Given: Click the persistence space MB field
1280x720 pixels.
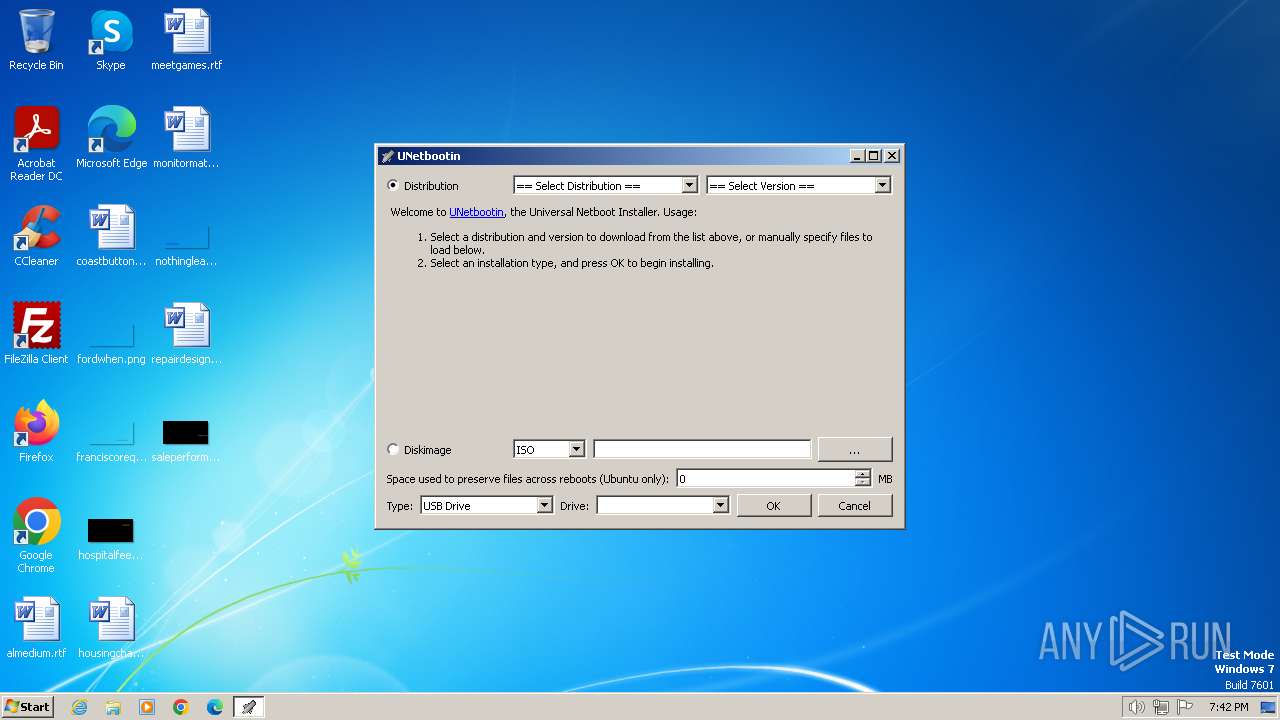Looking at the screenshot, I should pos(766,478).
